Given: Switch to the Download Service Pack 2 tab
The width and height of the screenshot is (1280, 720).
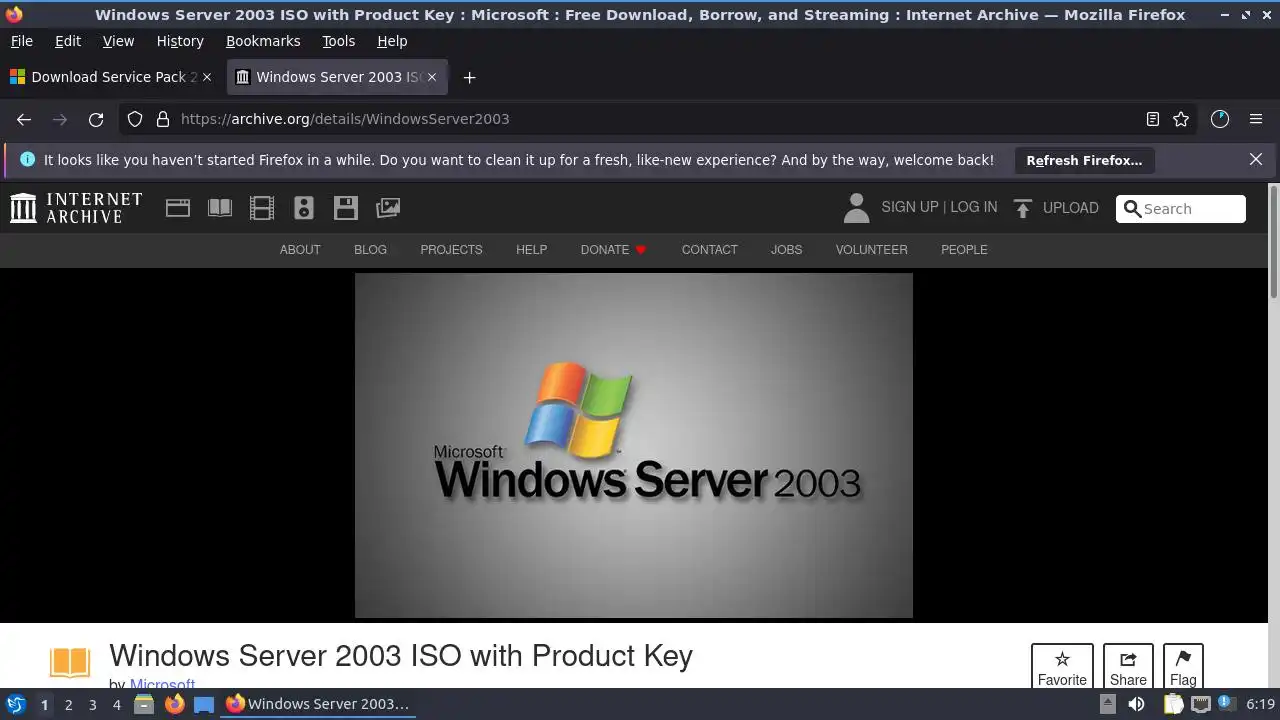Looking at the screenshot, I should 110,77.
